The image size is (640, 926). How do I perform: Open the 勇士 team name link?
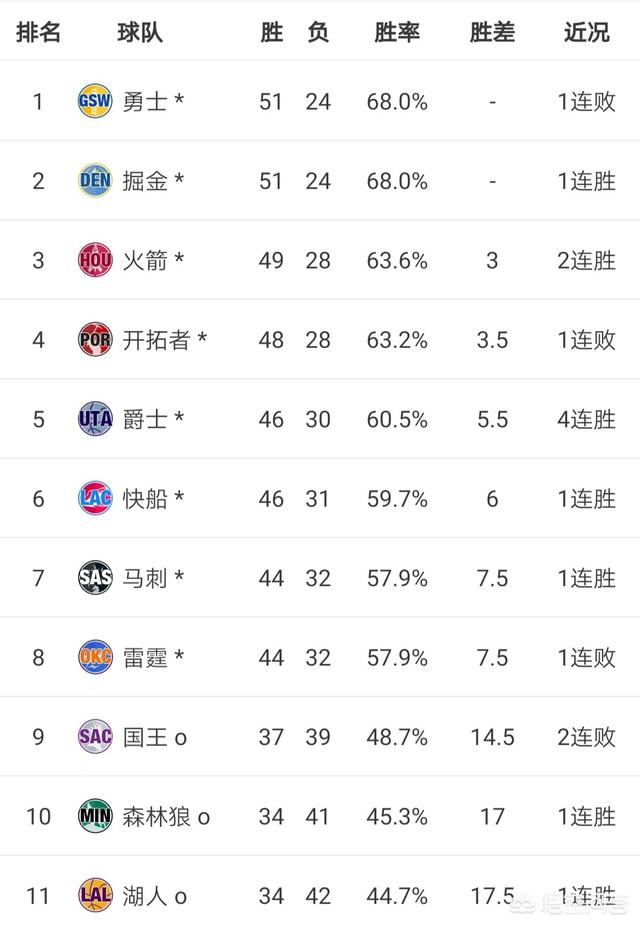click(145, 102)
